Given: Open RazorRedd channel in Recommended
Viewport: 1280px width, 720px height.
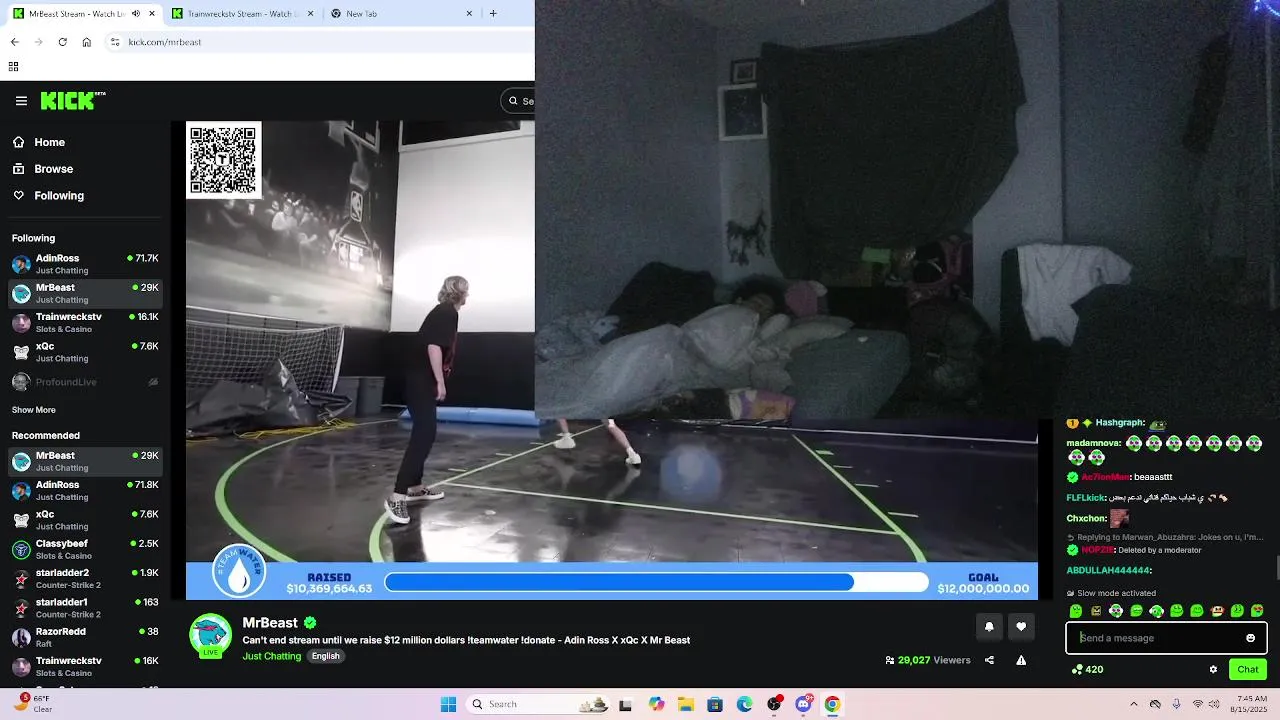Looking at the screenshot, I should pyautogui.click(x=85, y=637).
